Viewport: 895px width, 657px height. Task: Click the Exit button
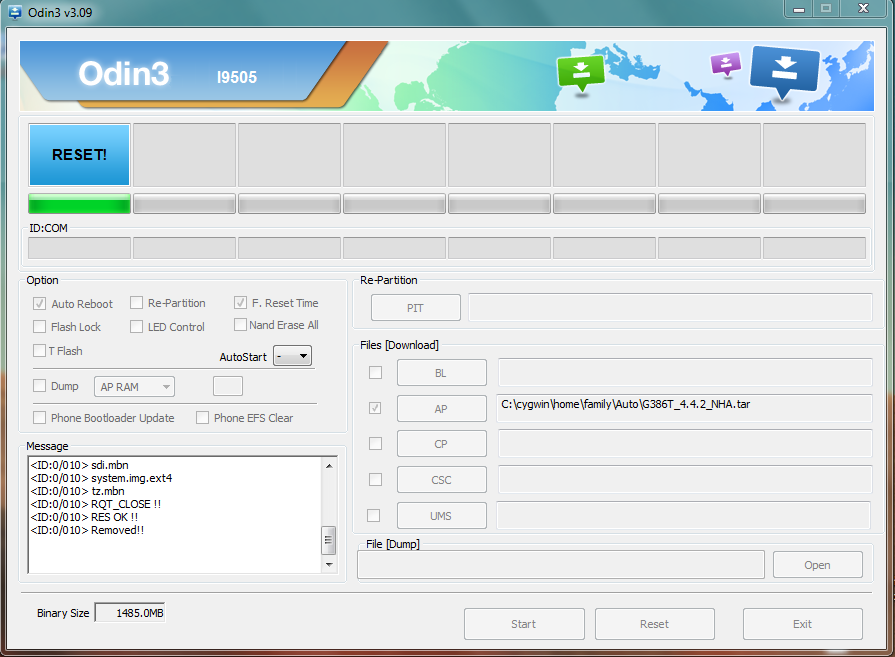coord(803,624)
